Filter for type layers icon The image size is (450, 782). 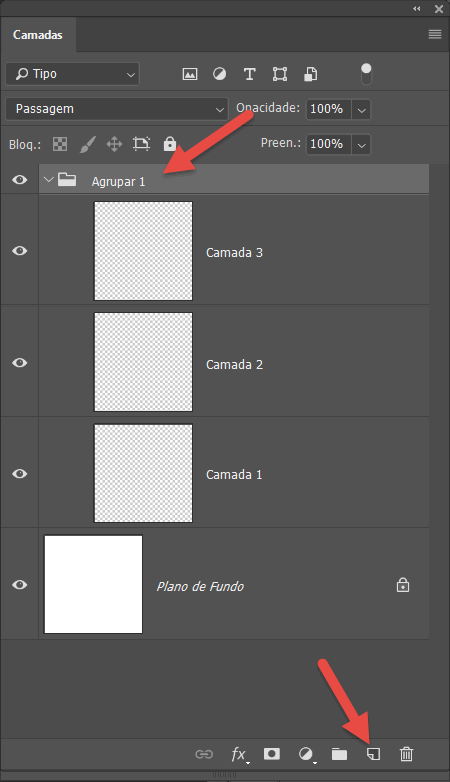pyautogui.click(x=249, y=74)
